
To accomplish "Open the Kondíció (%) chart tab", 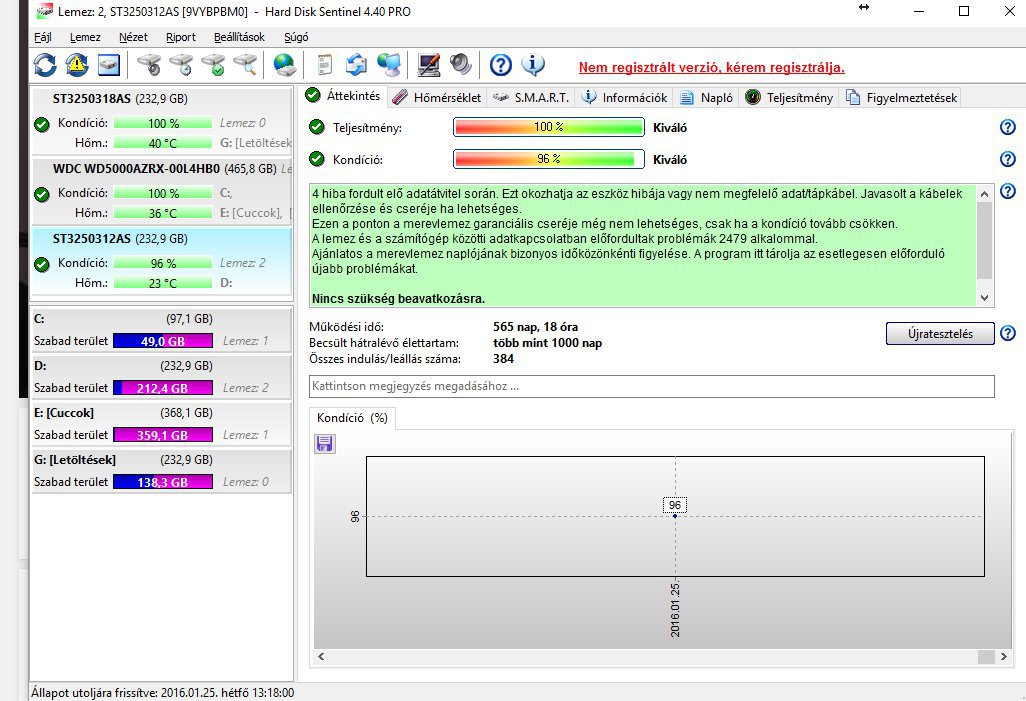I will coord(352,418).
